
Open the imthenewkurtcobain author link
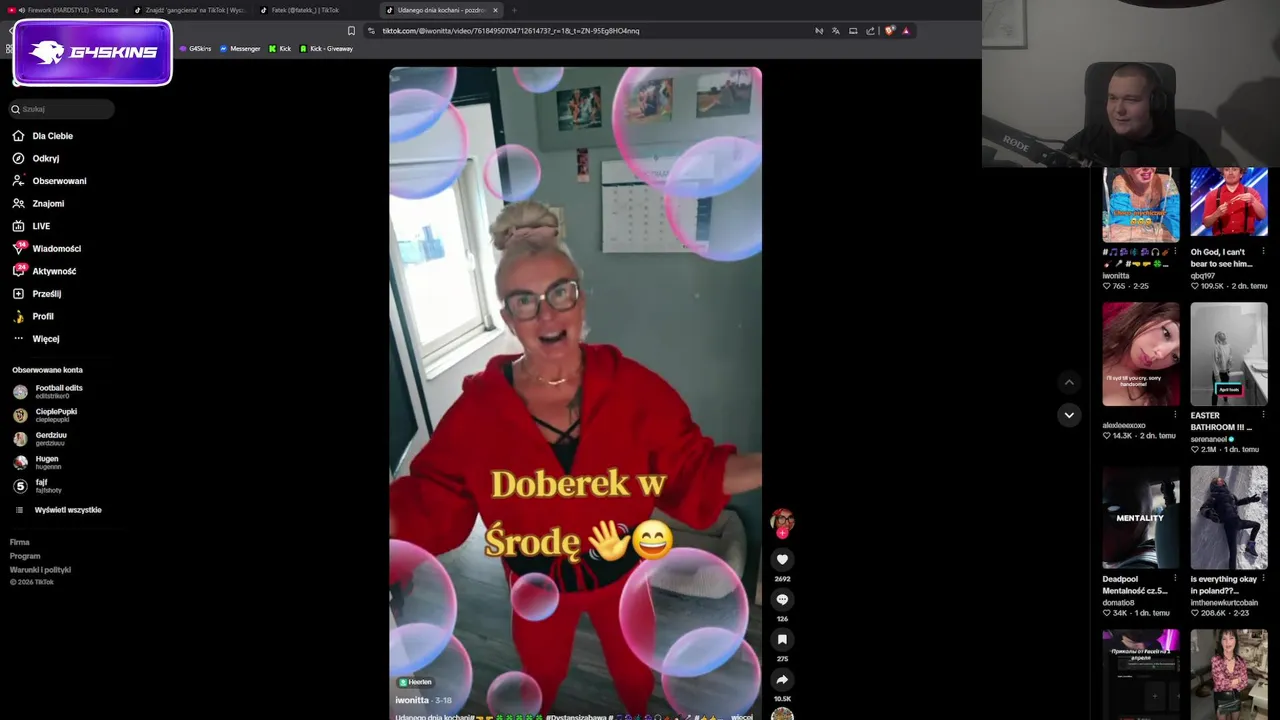[1224, 603]
